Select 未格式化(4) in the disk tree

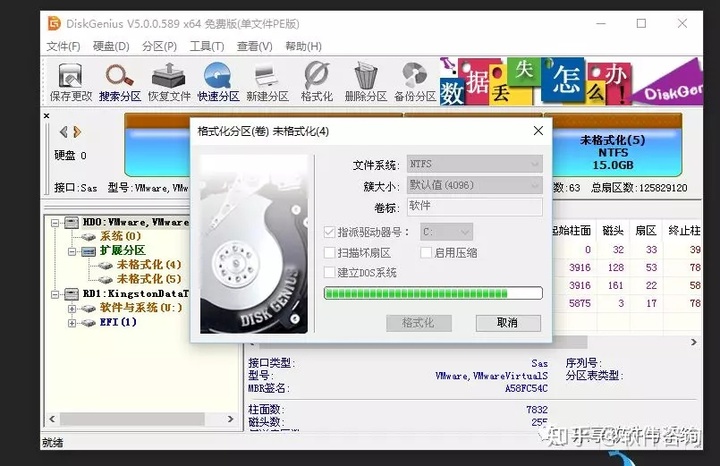[149, 265]
